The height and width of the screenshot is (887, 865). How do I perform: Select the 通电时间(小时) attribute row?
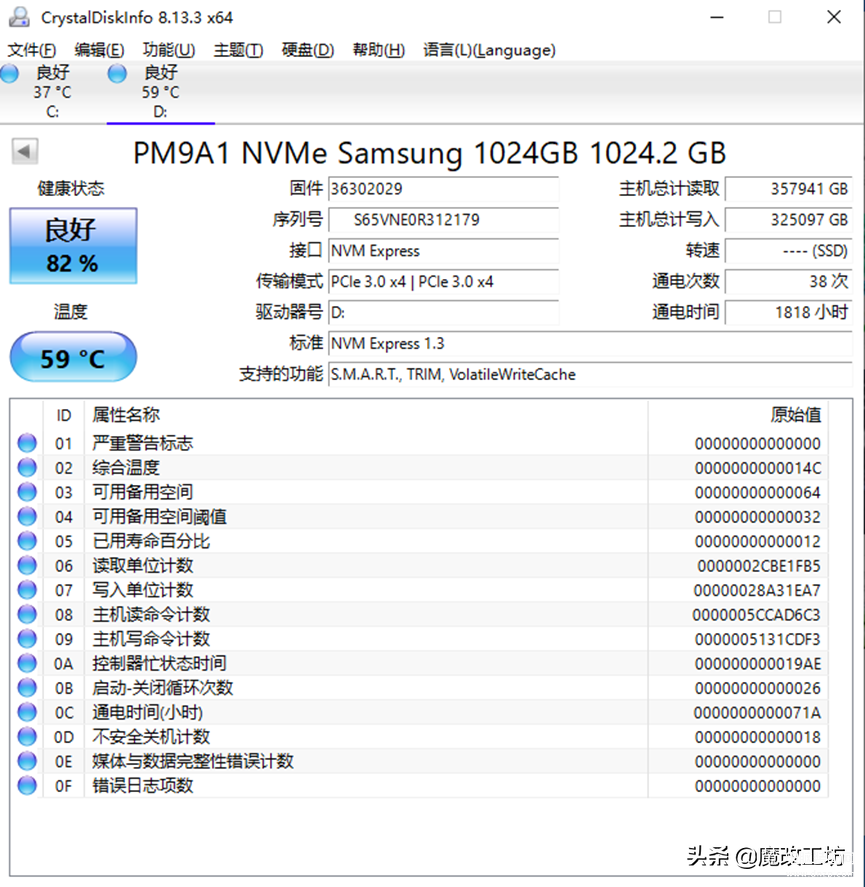click(x=419, y=712)
